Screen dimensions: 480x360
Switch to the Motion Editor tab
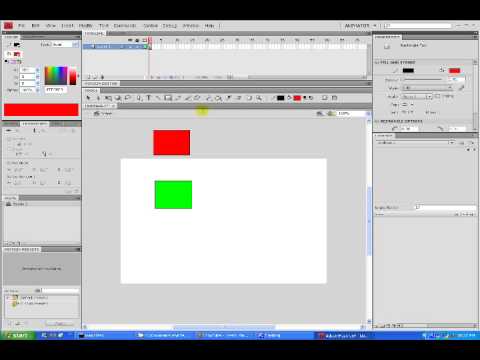pos(101,84)
